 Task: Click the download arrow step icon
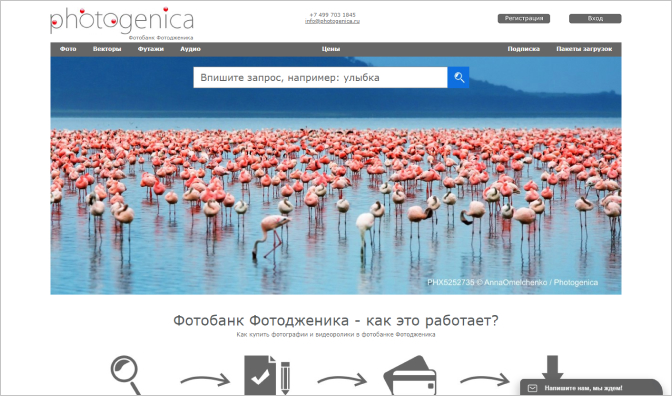(x=552, y=367)
